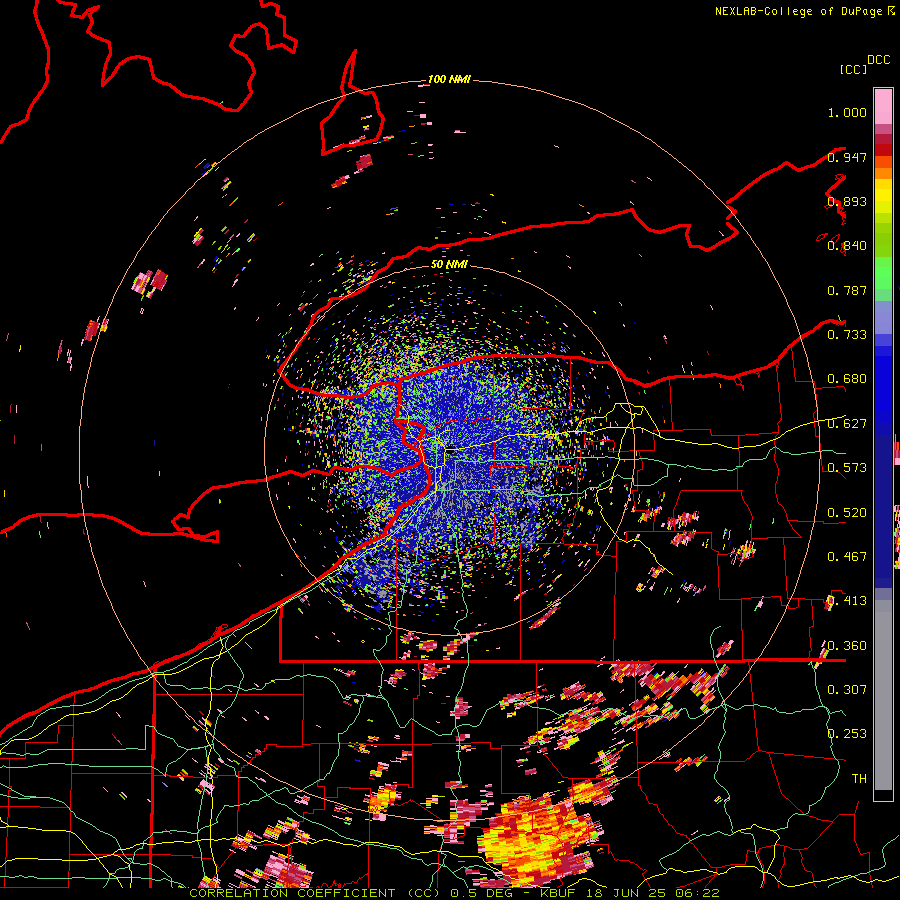Select the 0.467 scale value
The image size is (900, 900).
point(847,556)
